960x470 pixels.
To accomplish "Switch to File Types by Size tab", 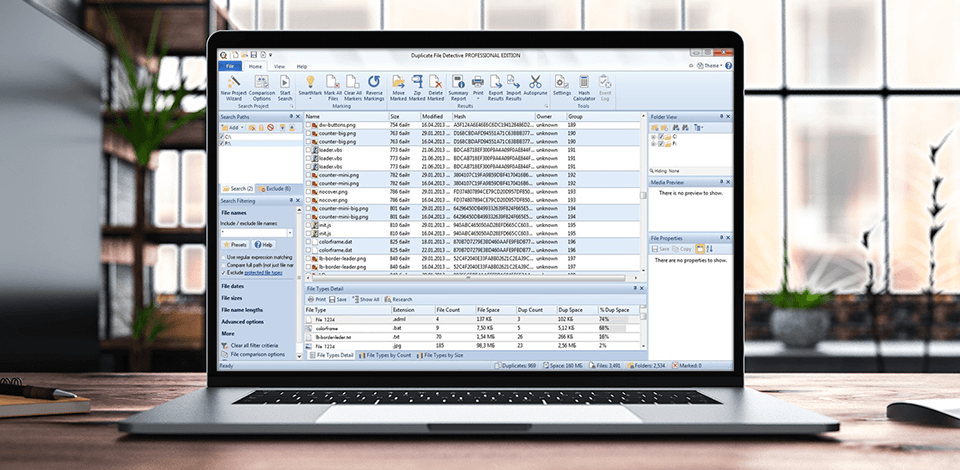I will point(440,355).
